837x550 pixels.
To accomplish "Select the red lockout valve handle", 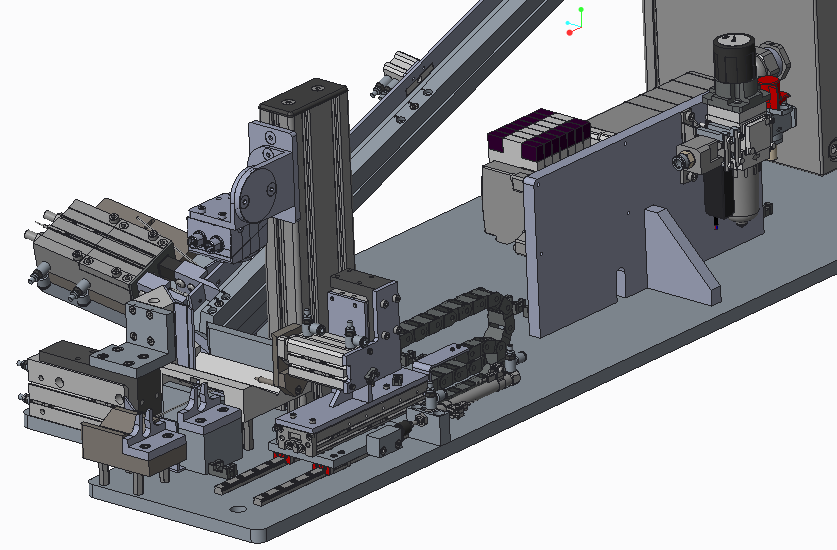I will (772, 92).
